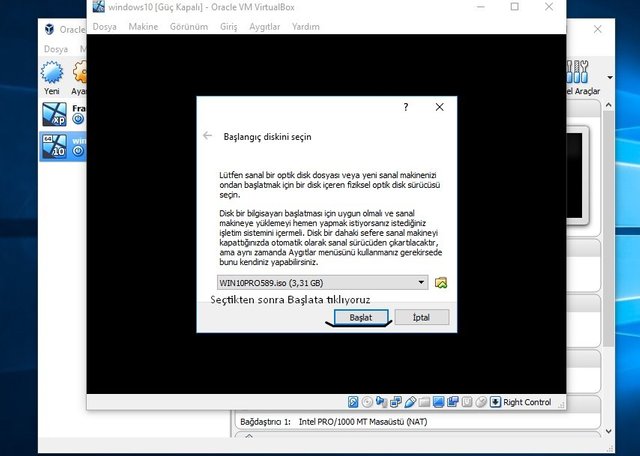
Task: Click the VM window resize grip corner
Action: tap(561, 404)
